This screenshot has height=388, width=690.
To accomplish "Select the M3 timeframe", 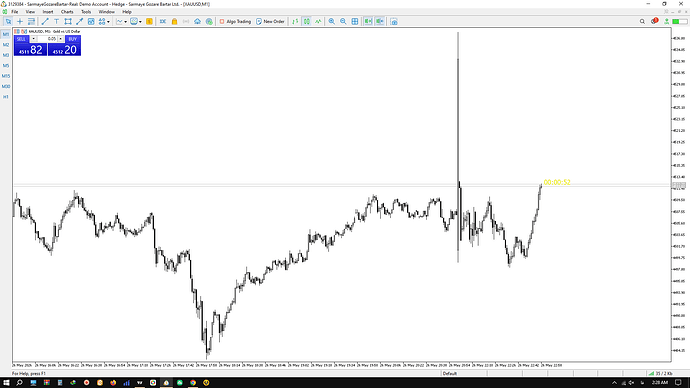I will [6, 55].
